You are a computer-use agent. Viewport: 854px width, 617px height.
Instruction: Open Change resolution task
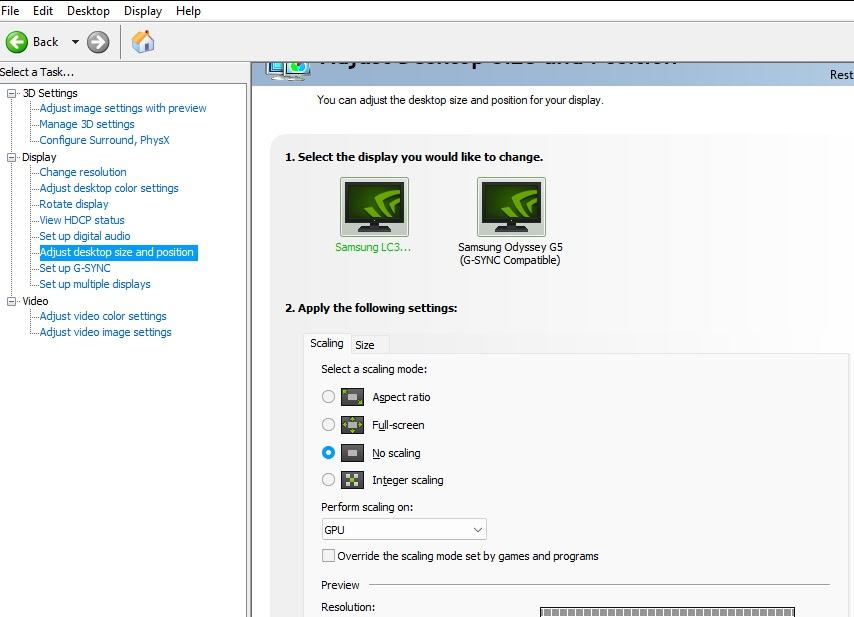(83, 172)
